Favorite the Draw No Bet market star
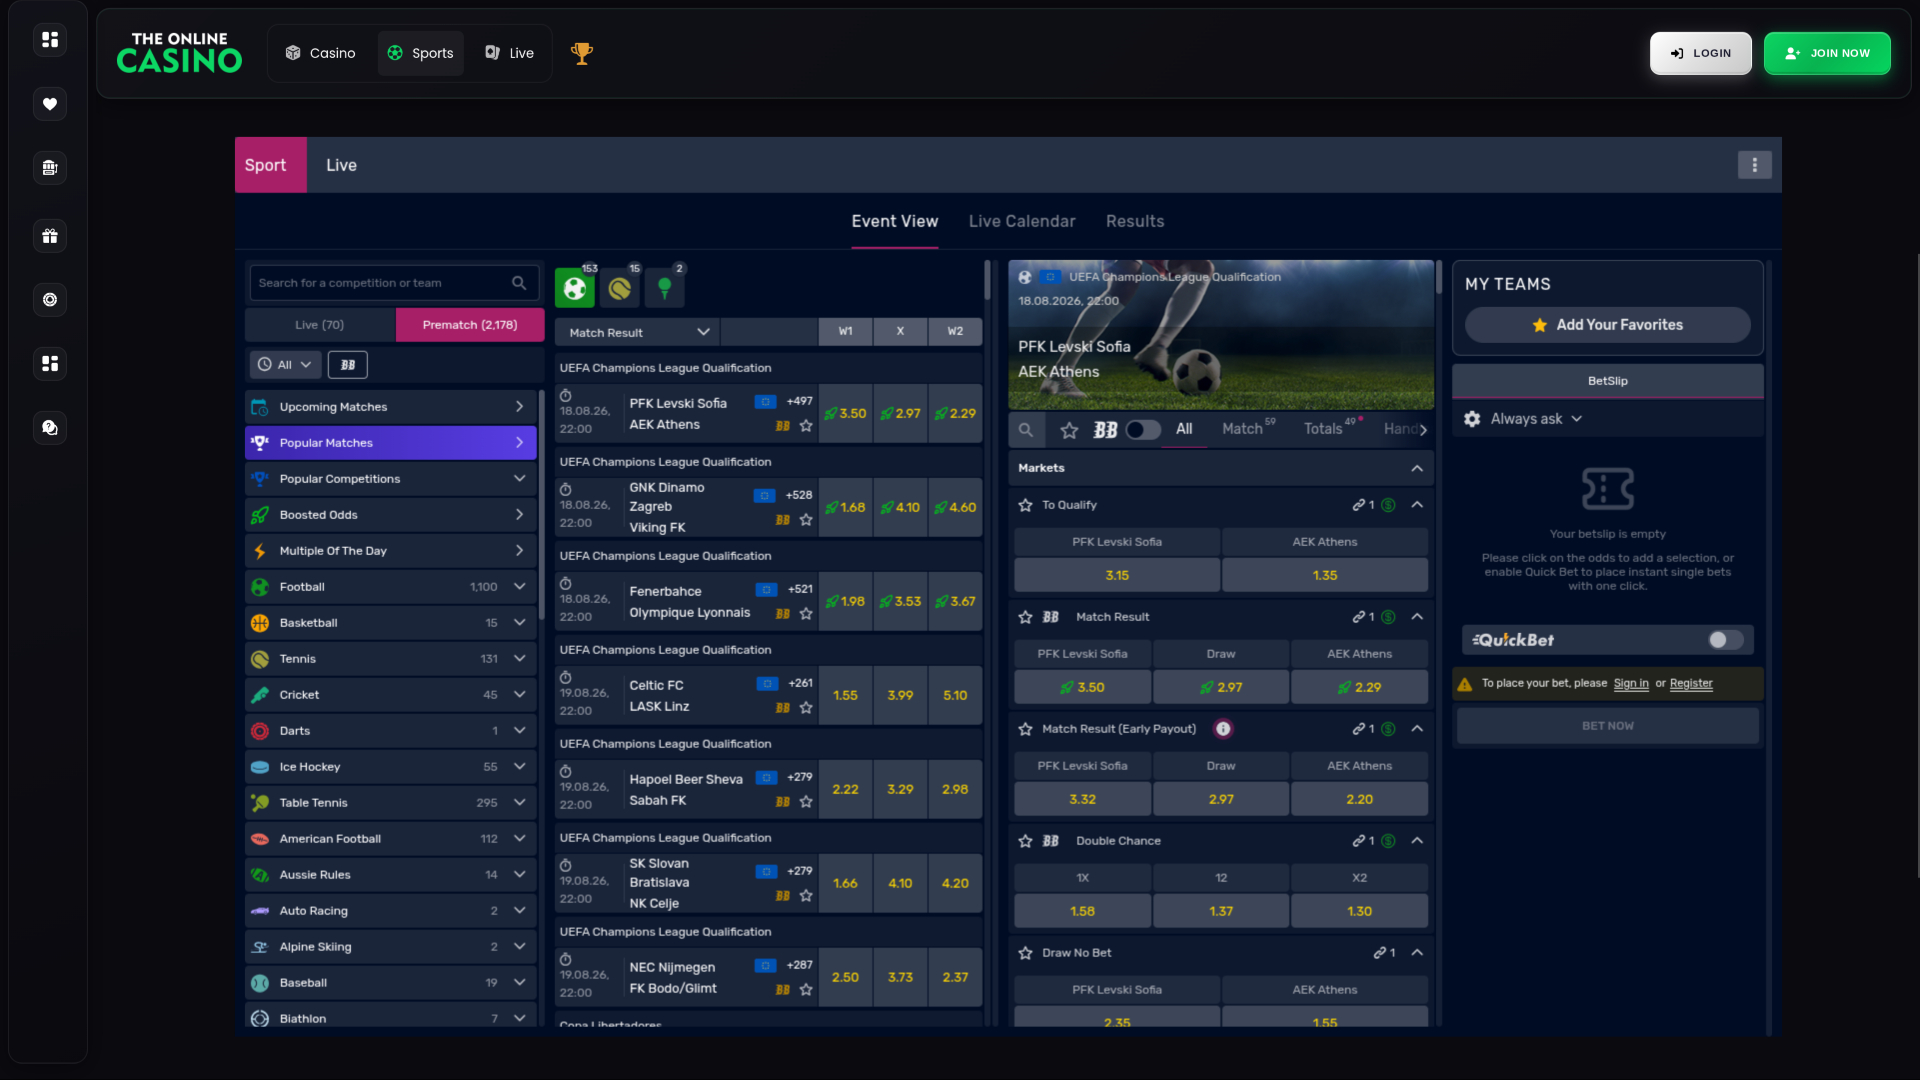This screenshot has height=1080, width=1920. [1025, 953]
